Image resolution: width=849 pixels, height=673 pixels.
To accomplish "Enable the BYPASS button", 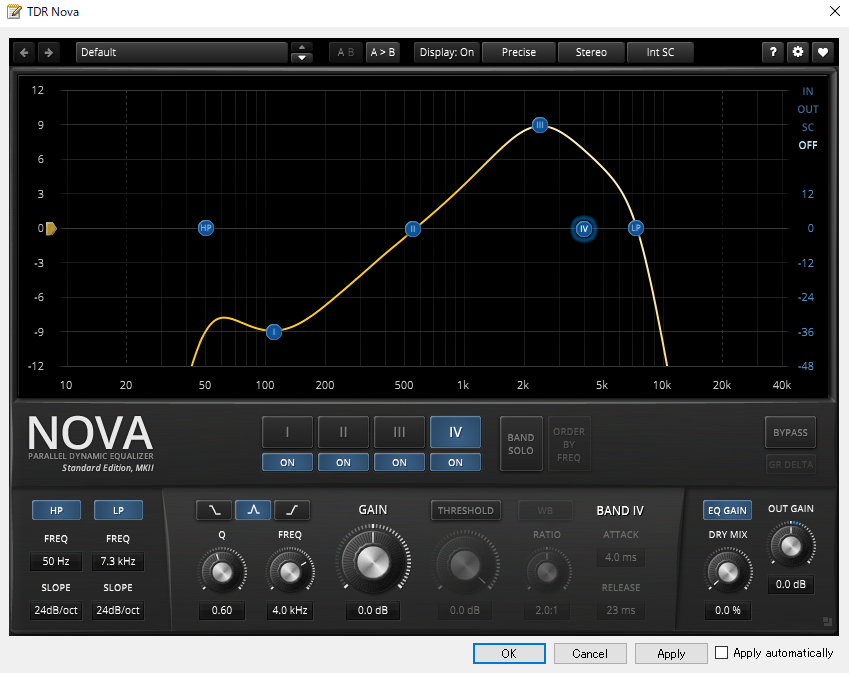I will click(x=790, y=433).
